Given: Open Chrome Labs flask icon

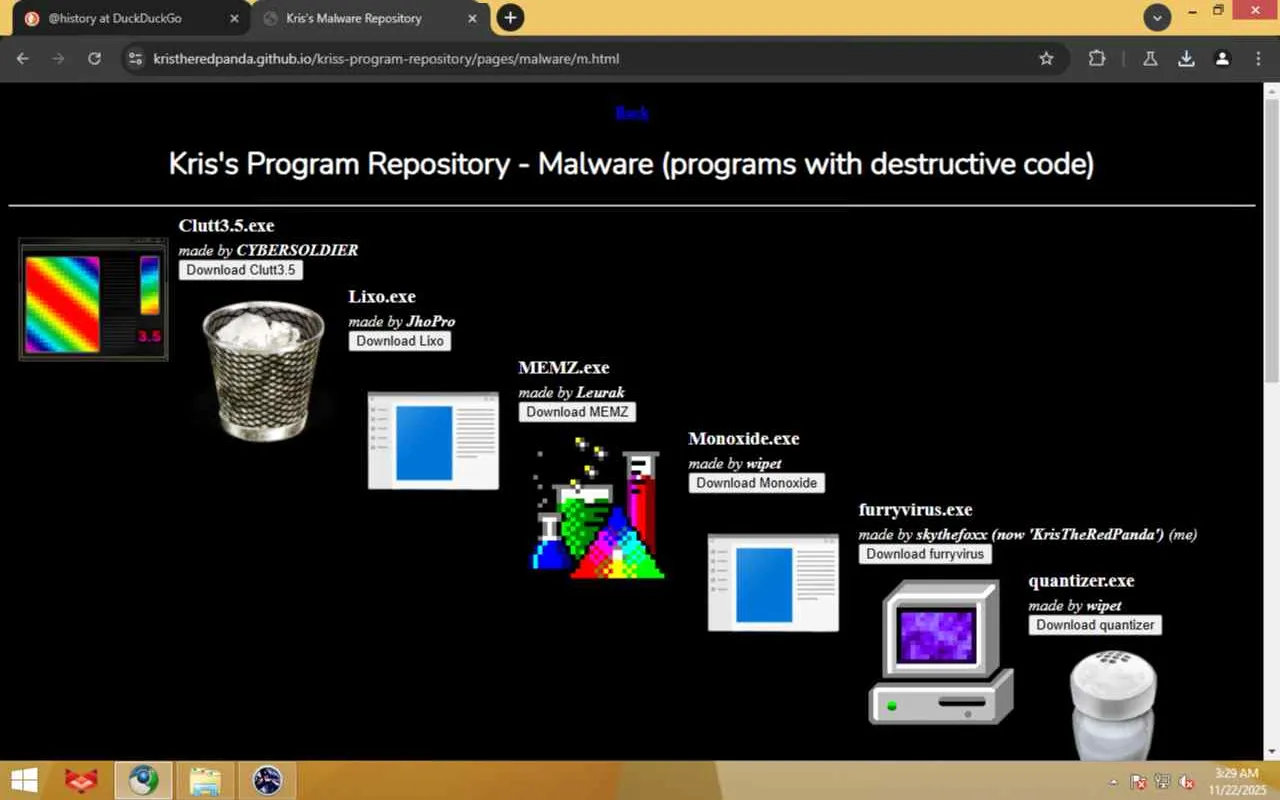Looking at the screenshot, I should pos(1150,59).
